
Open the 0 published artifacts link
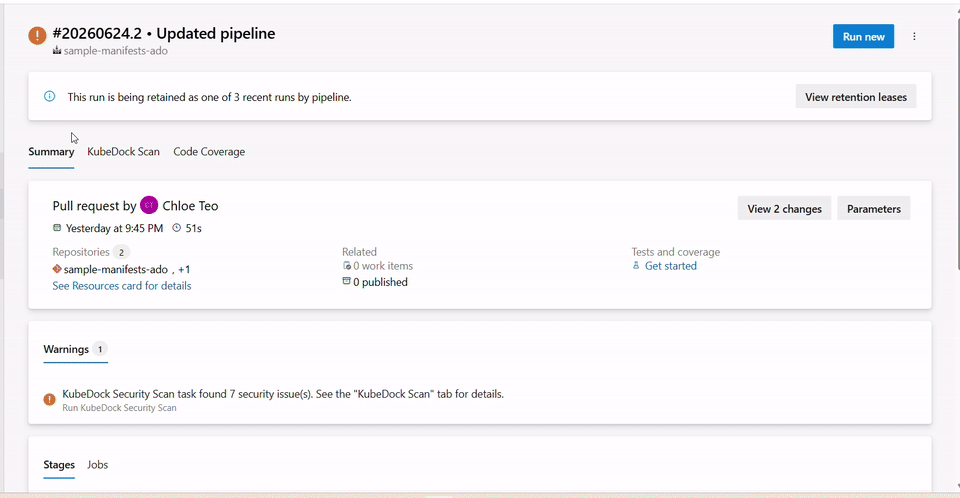tap(380, 282)
